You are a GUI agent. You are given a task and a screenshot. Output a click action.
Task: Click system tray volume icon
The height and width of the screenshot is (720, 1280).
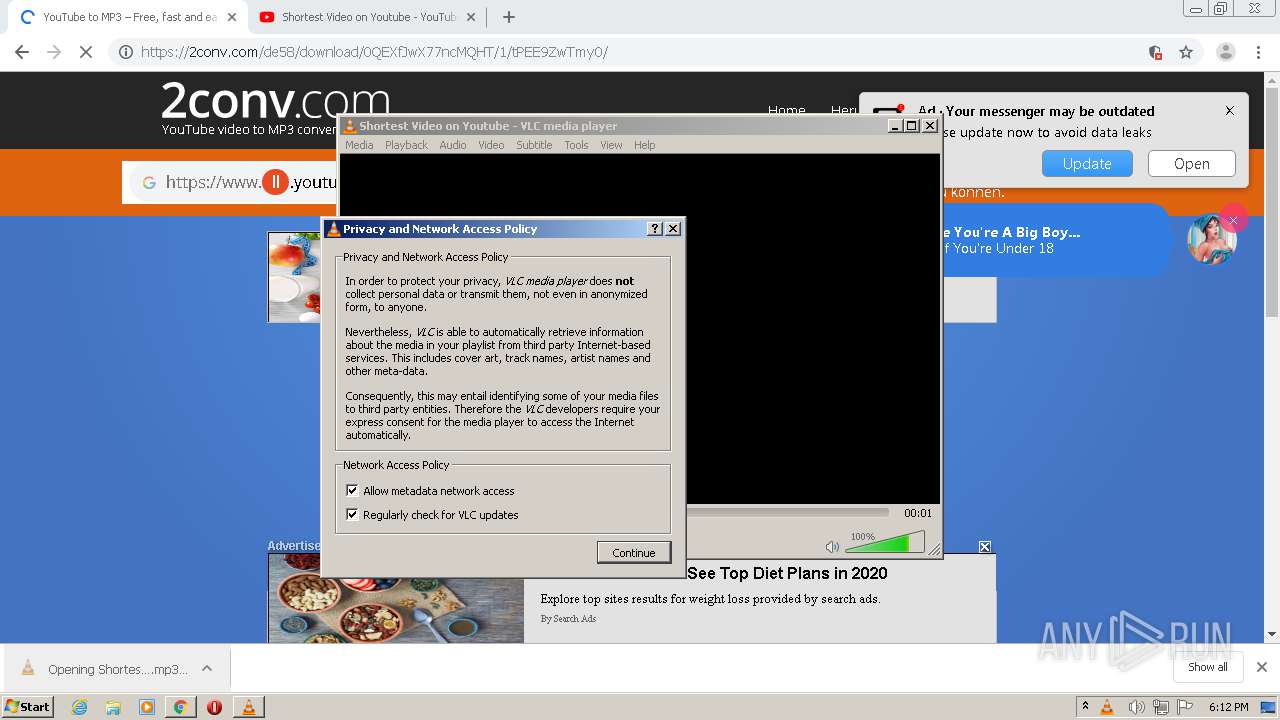(x=1136, y=707)
